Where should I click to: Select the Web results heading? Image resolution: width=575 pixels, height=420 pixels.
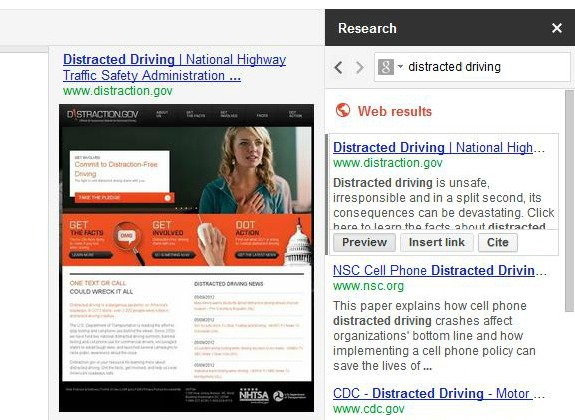[x=395, y=111]
